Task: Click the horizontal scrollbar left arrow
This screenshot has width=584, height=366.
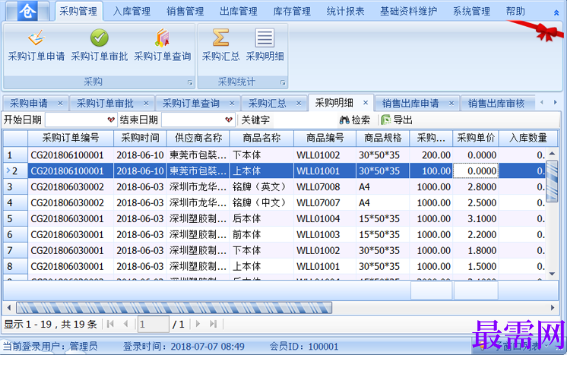Action: click(x=9, y=308)
